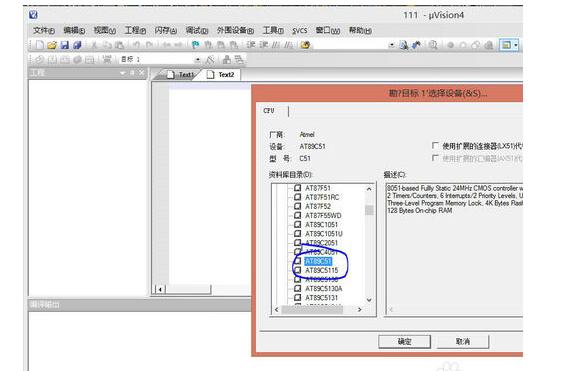The width and height of the screenshot is (587, 371).
Task: Build target files icon
Action: pos(52,59)
